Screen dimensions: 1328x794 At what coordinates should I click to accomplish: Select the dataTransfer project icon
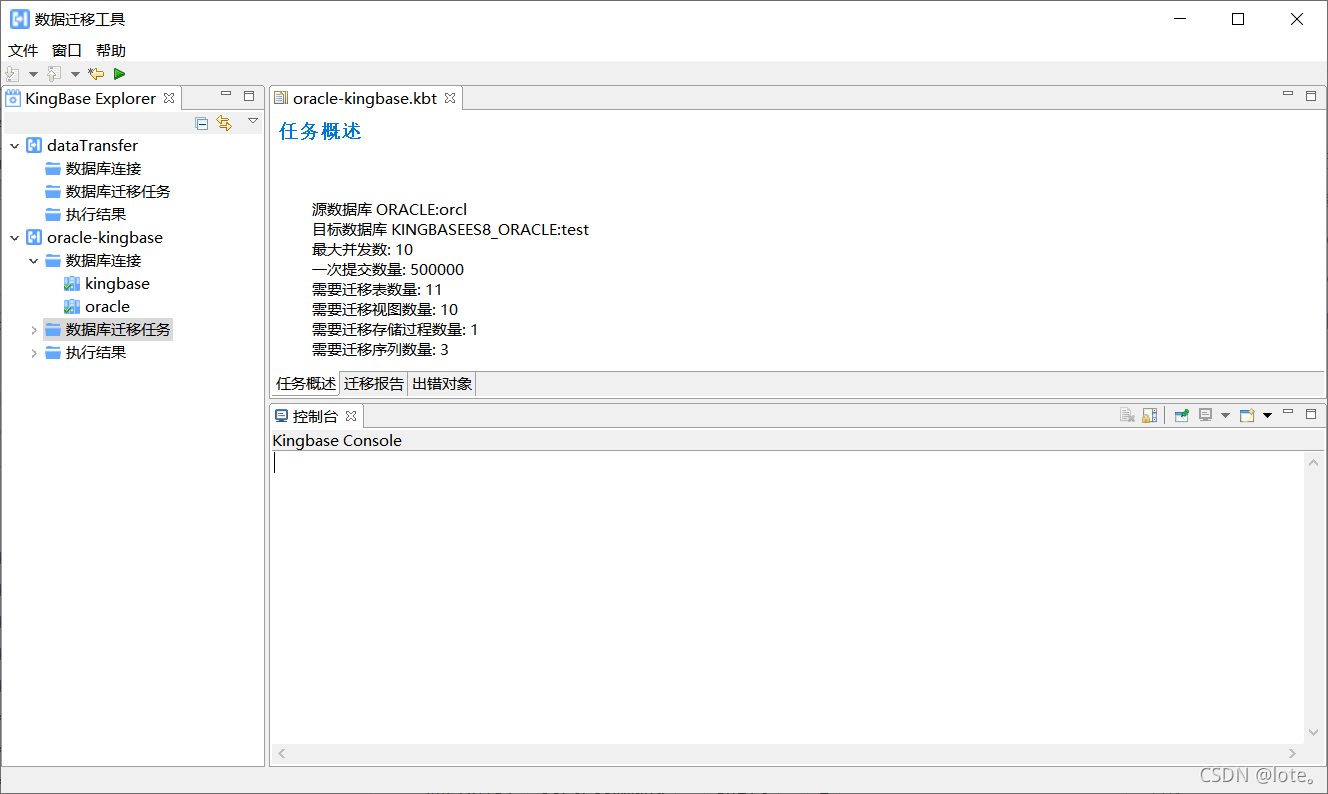point(34,146)
